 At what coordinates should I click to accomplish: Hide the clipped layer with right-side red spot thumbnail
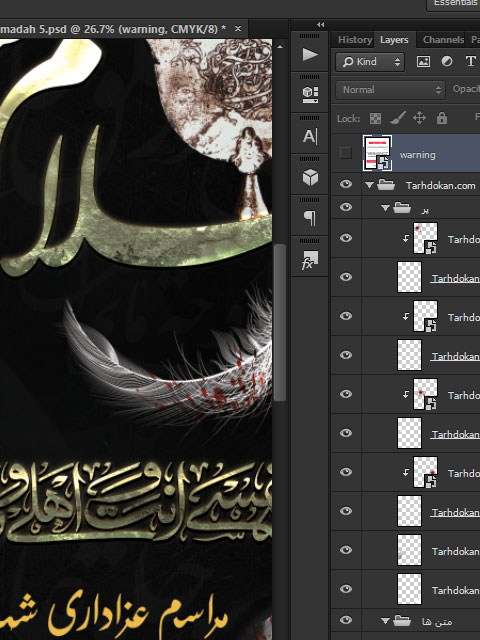pos(346,472)
